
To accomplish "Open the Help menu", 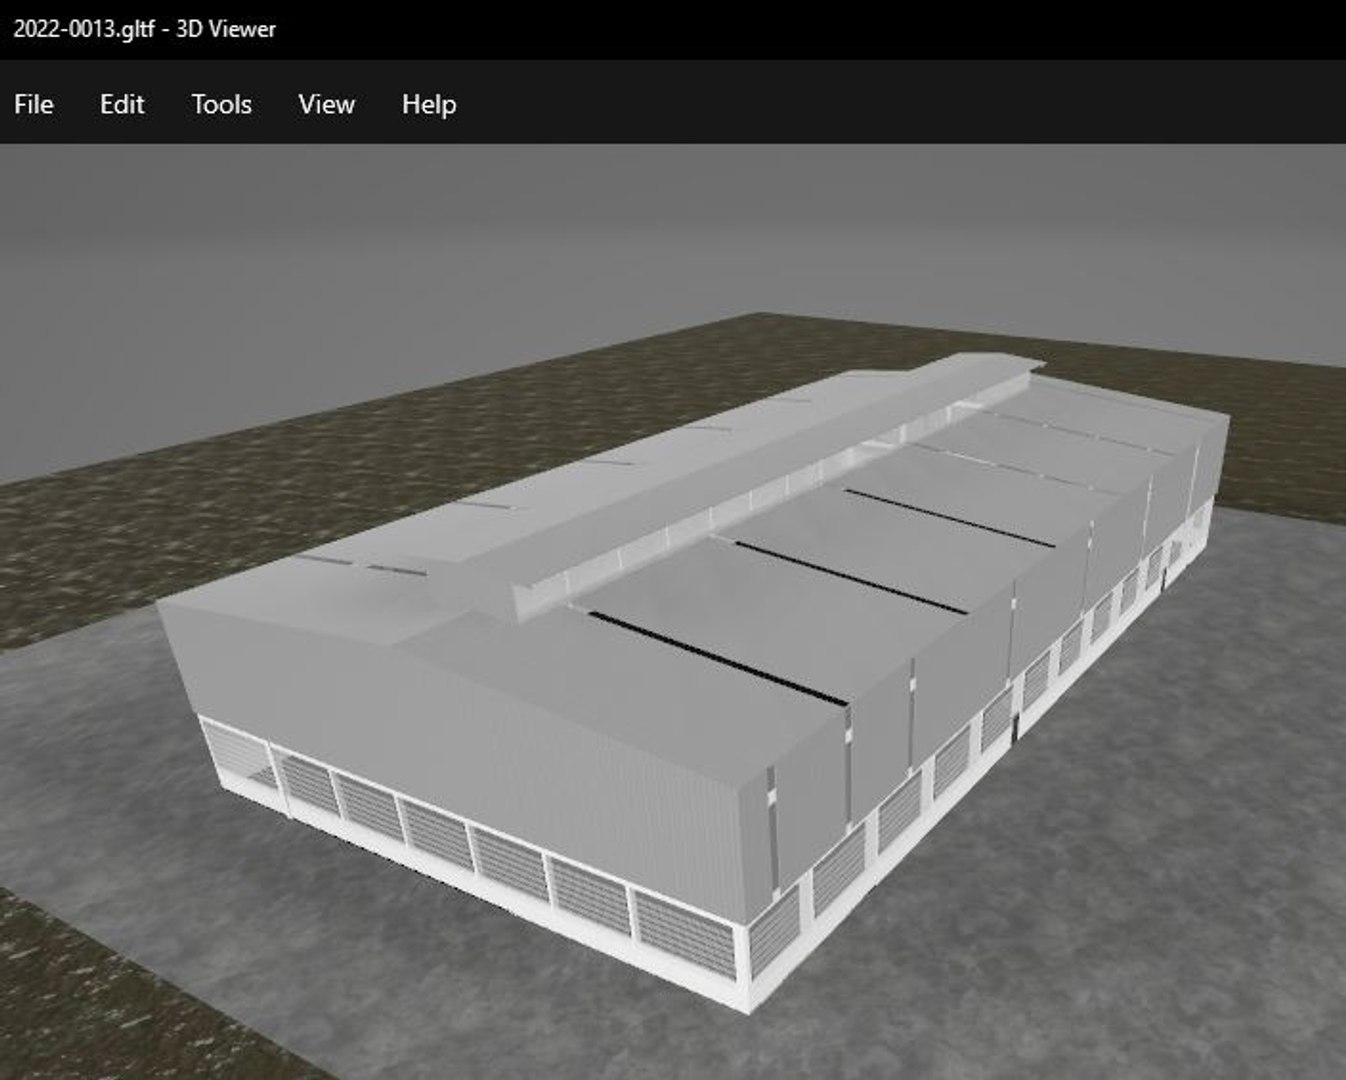I will pos(429,104).
